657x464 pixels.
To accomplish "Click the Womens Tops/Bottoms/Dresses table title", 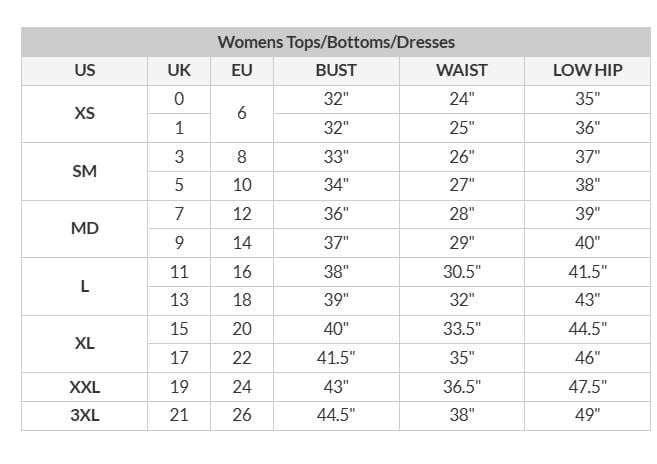I will (x=336, y=42).
